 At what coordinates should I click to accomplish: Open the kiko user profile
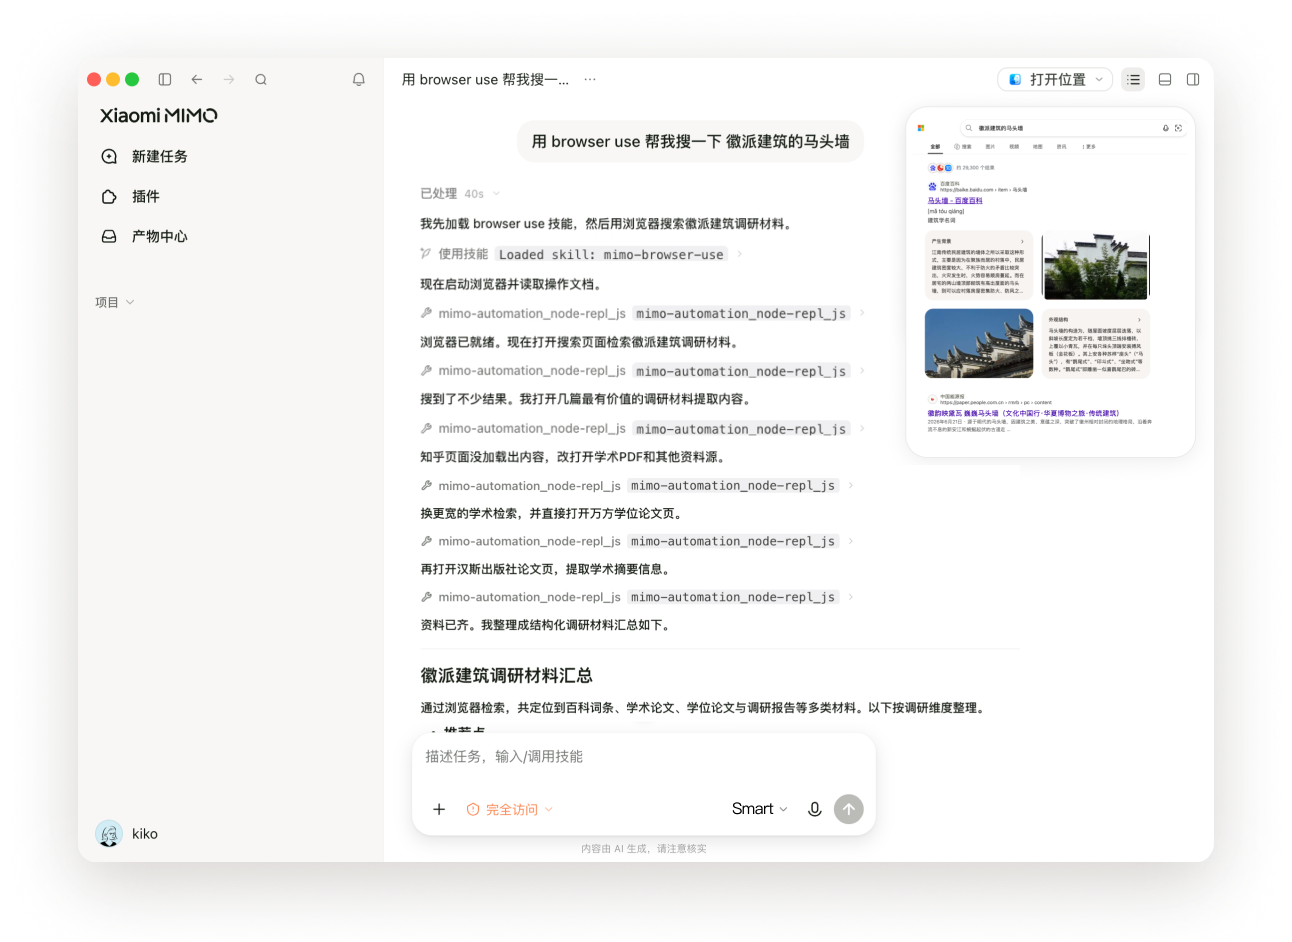coord(127,833)
